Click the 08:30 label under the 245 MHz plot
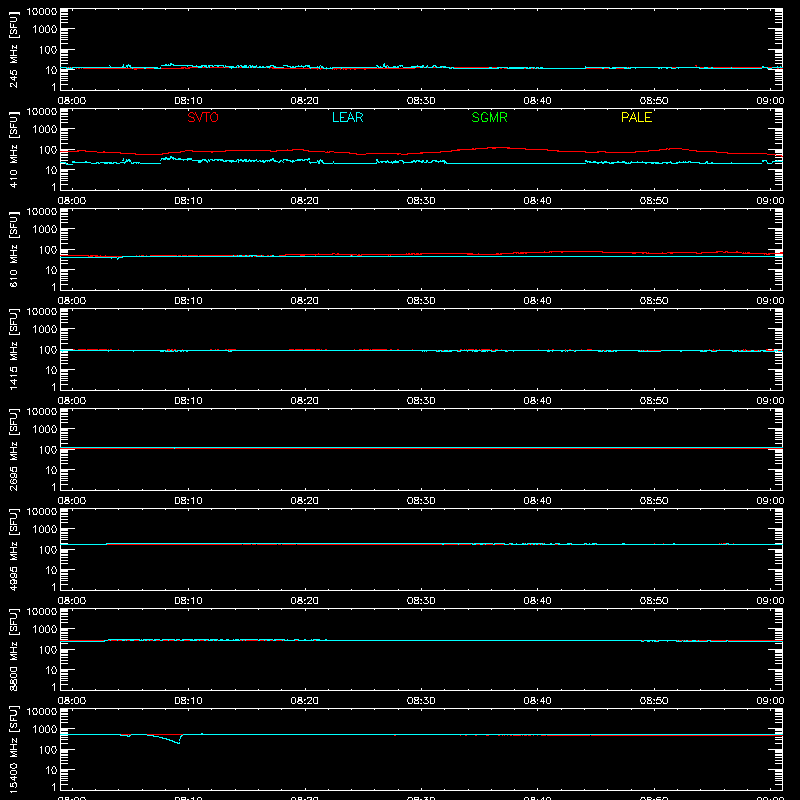The width and height of the screenshot is (800, 800). [x=421, y=101]
